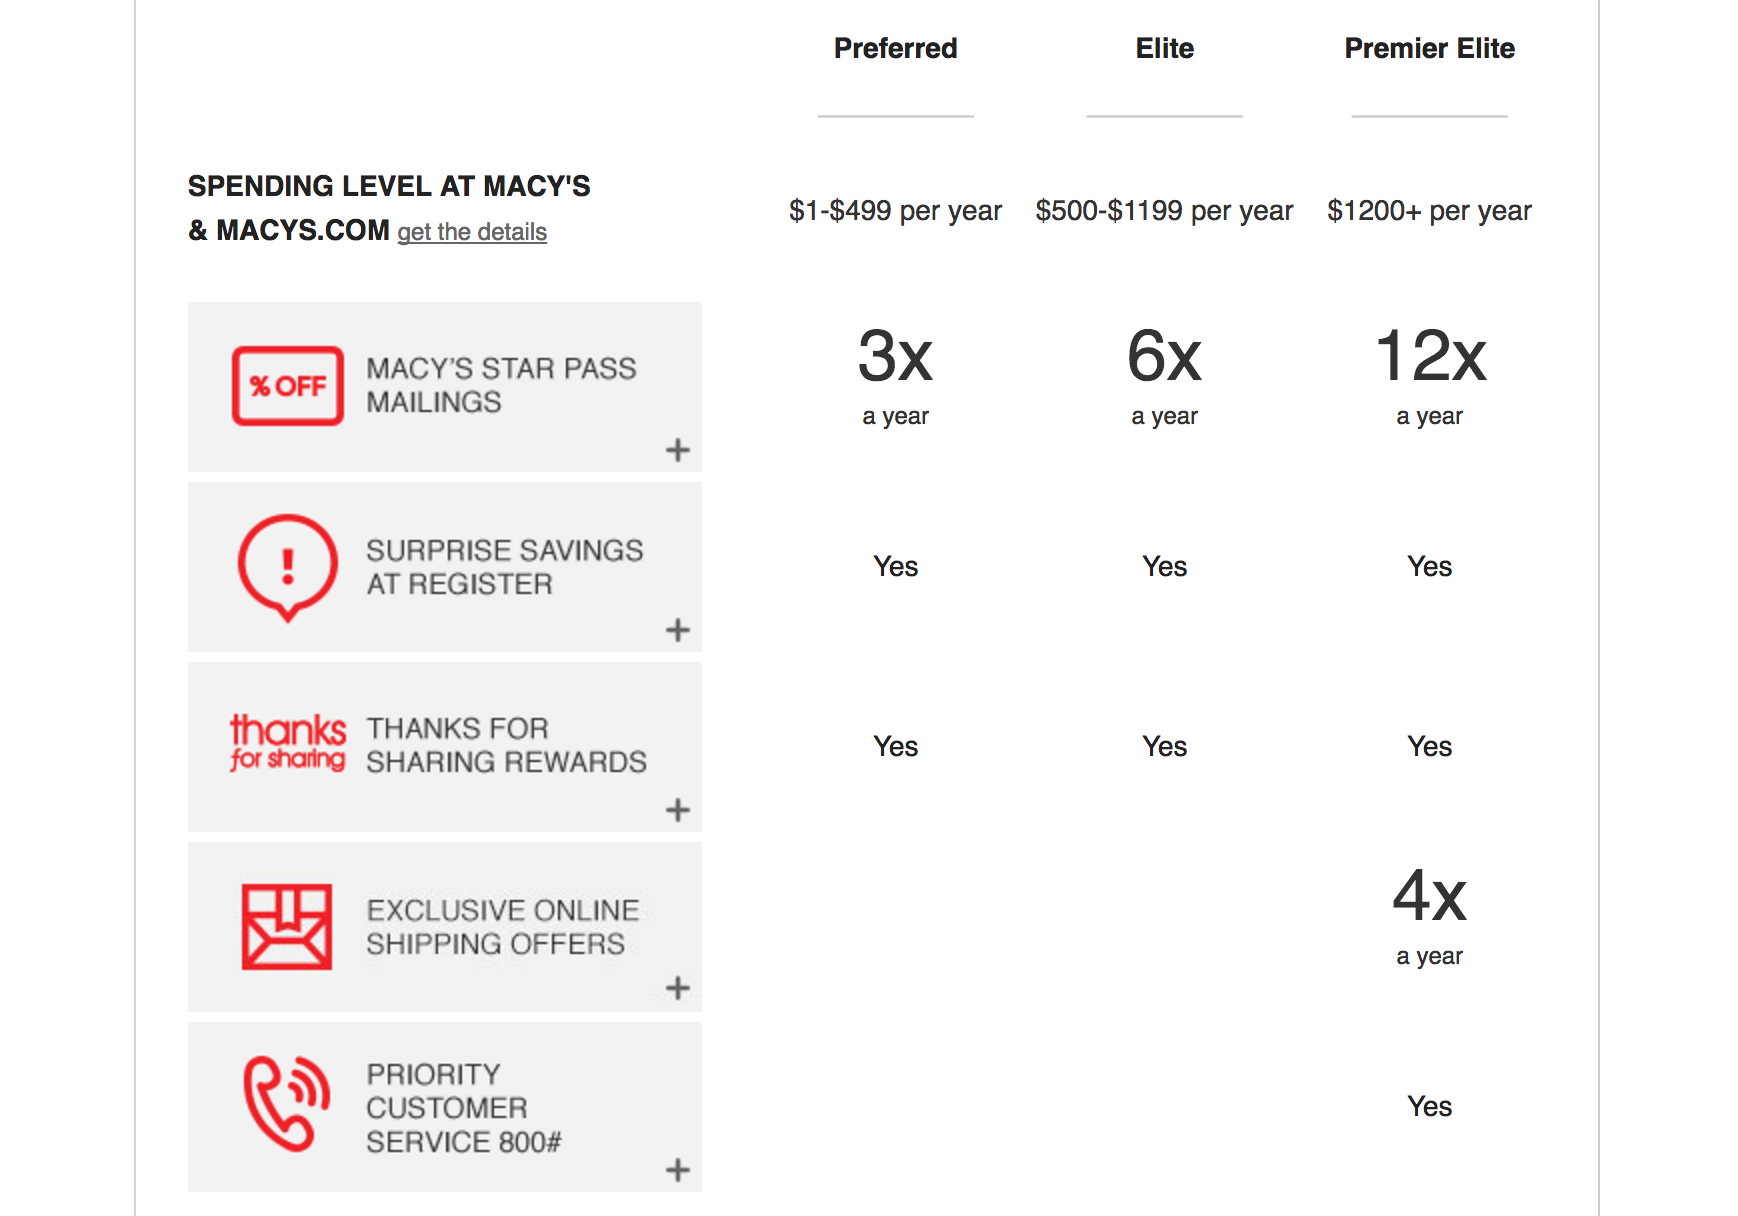Click 'EXCLUSIVE ONLINE SHIPPING OFFERS' label
The width and height of the screenshot is (1738, 1216).
point(503,927)
